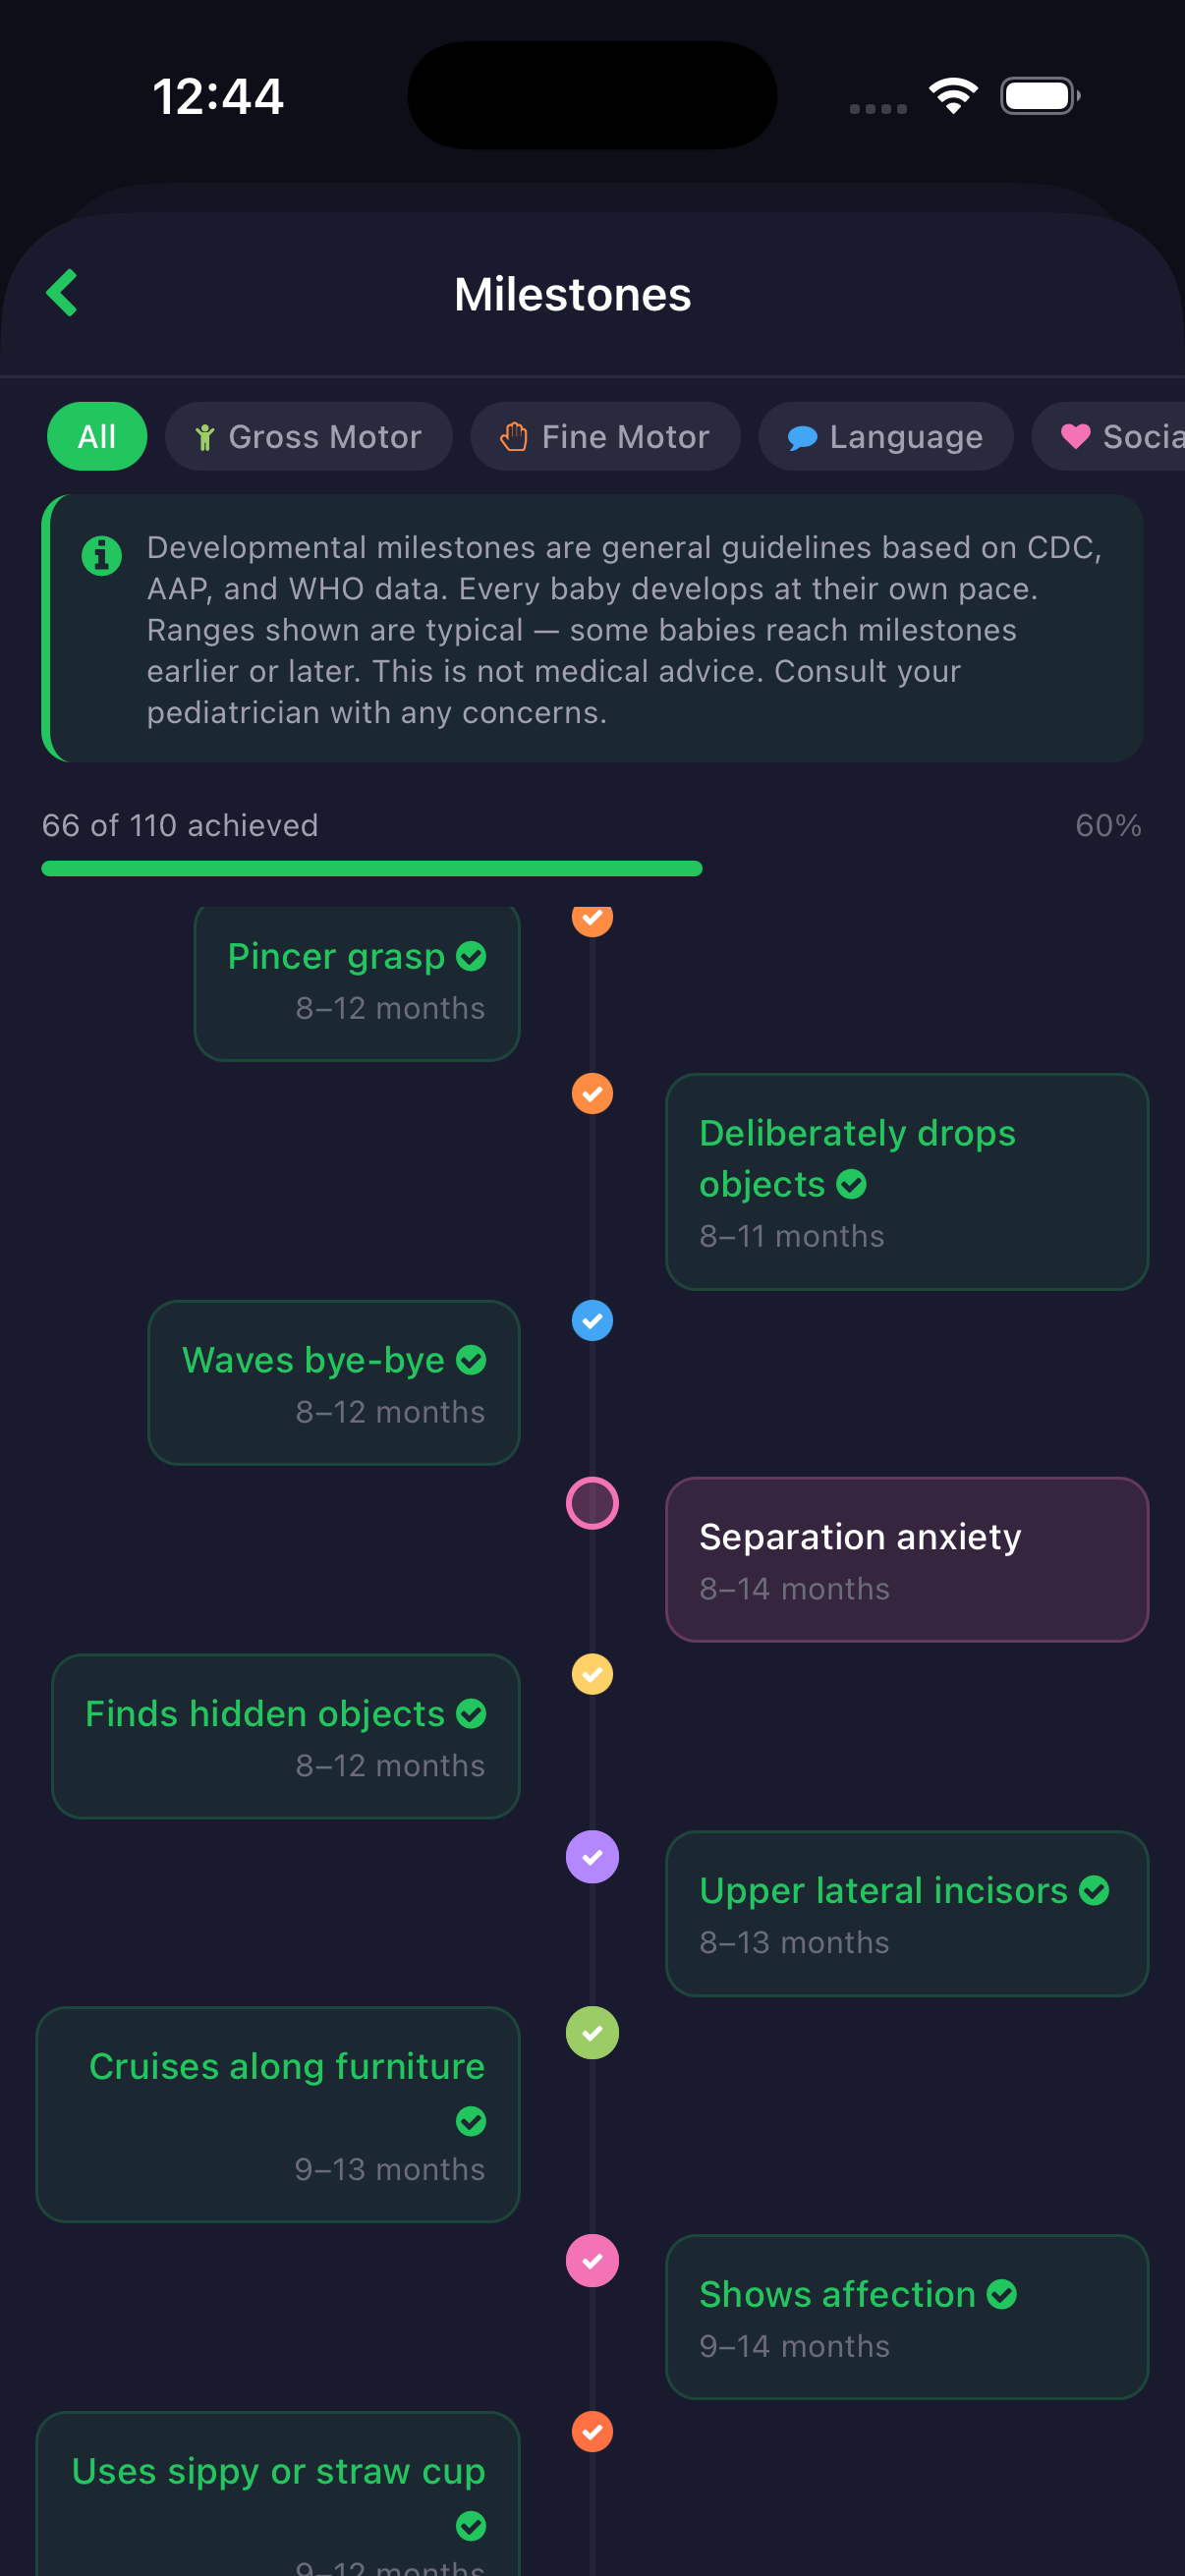
Task: Tap the purple Upper lateral incisors marker
Action: coord(592,1857)
